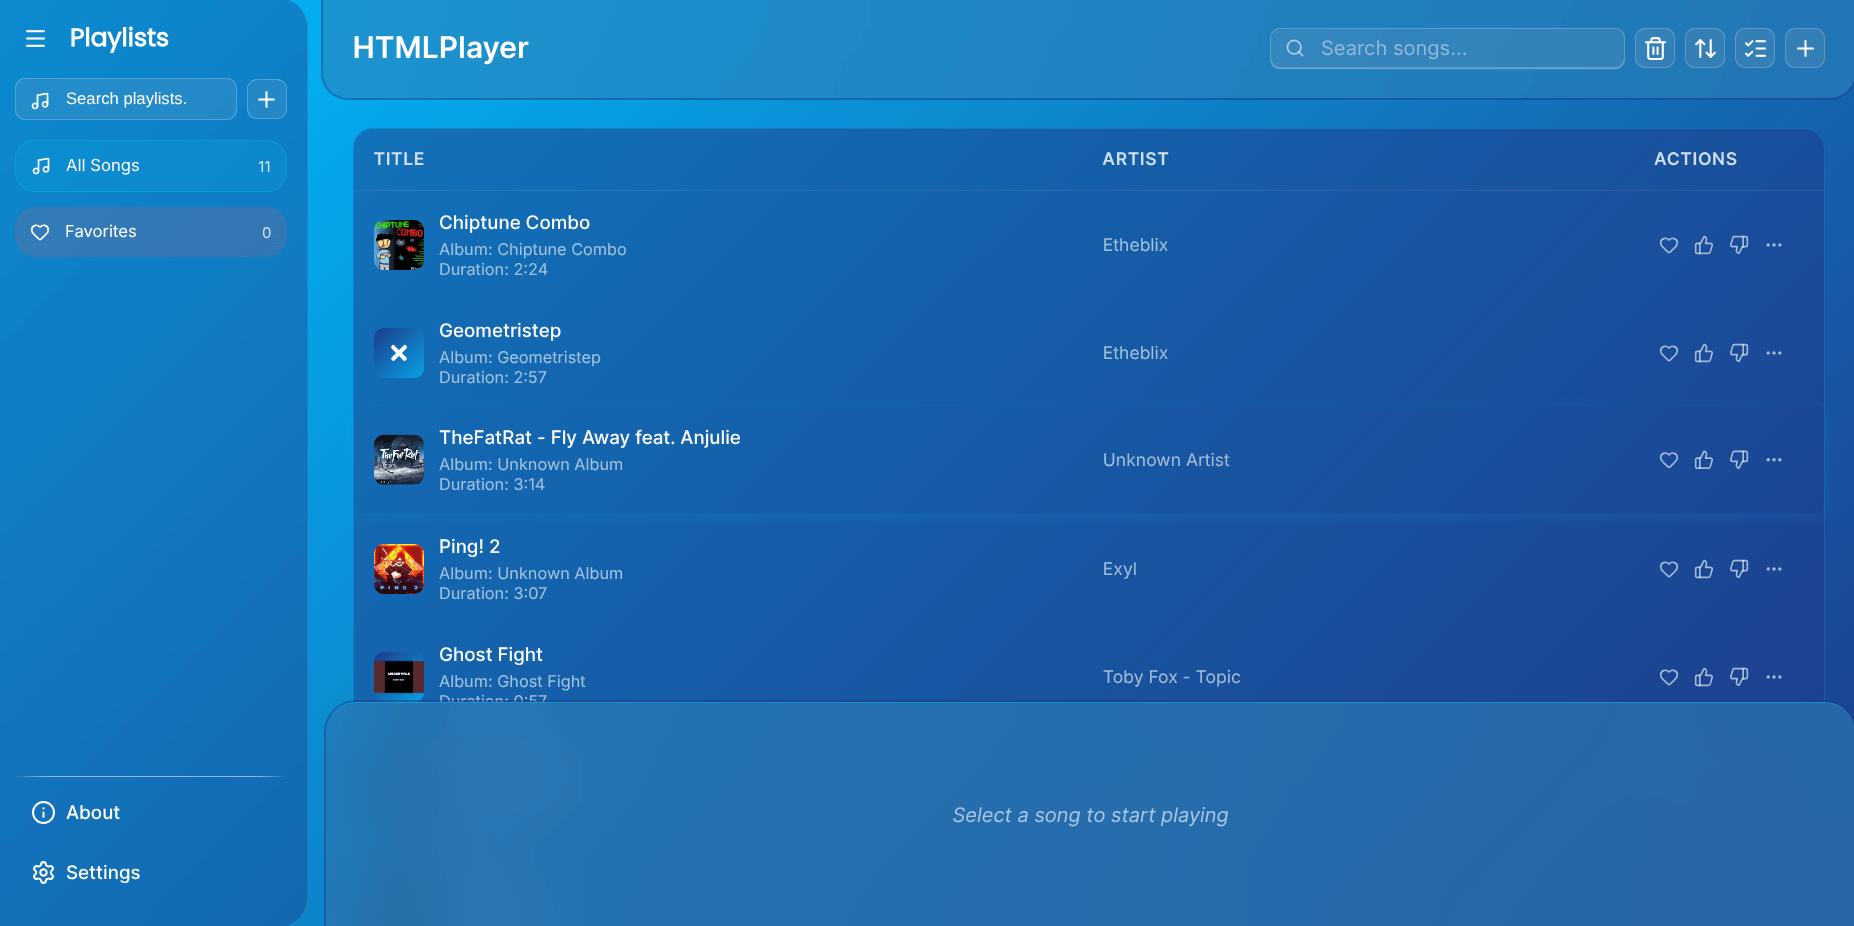1854x926 pixels.
Task: Click the Chiptune Combo album art
Action: pyautogui.click(x=399, y=245)
